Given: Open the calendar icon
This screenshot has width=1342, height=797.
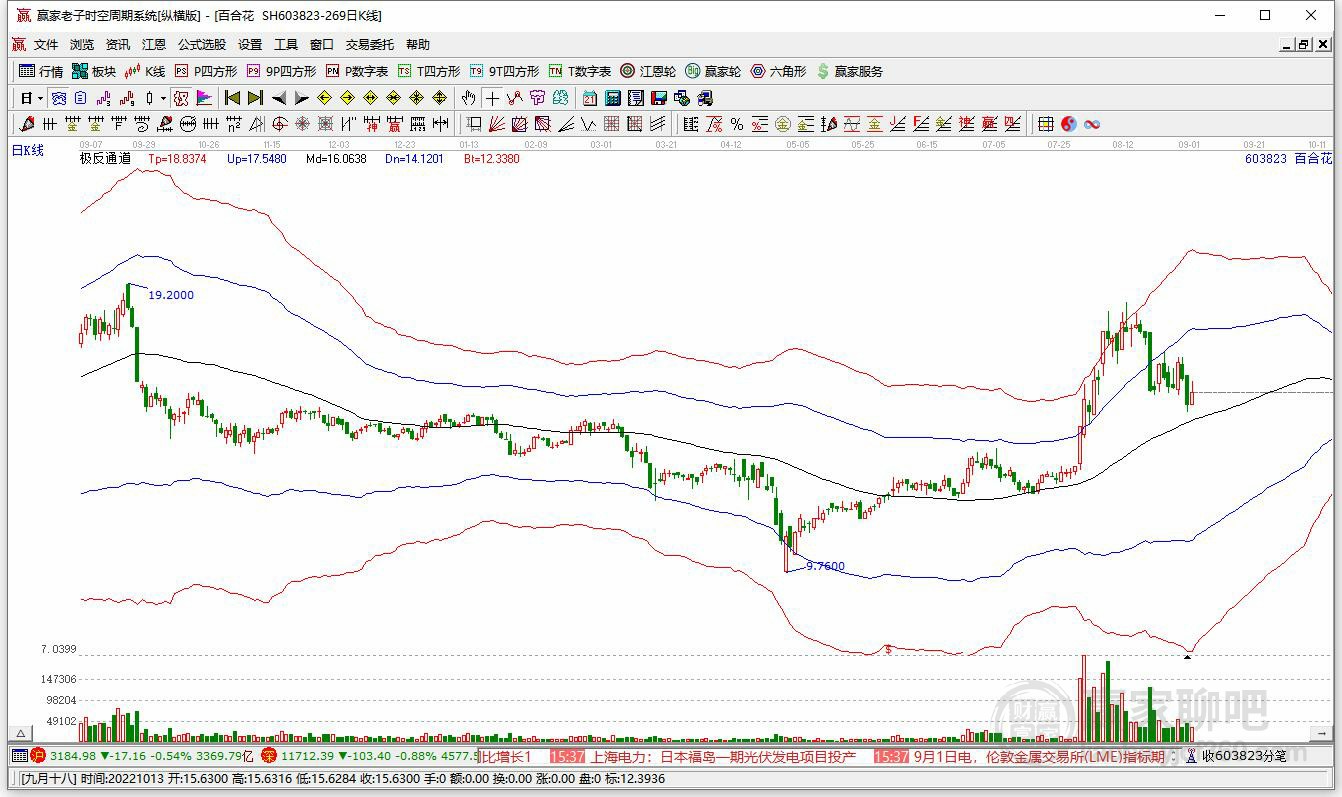Looking at the screenshot, I should click(x=590, y=98).
